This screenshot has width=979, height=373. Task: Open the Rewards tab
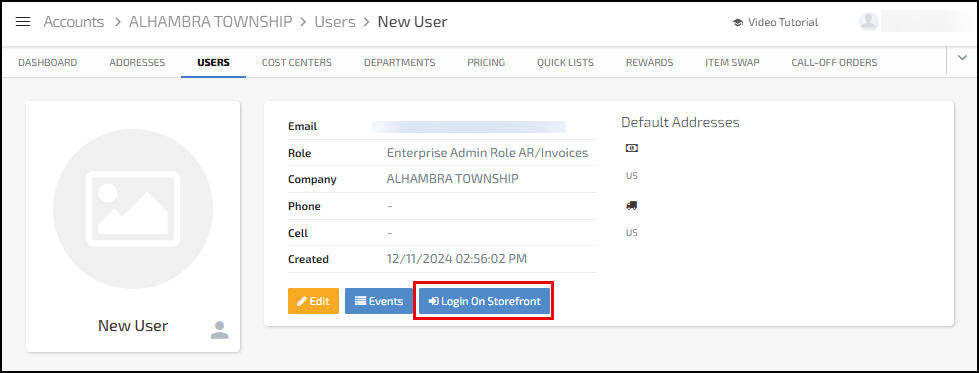[x=649, y=62]
